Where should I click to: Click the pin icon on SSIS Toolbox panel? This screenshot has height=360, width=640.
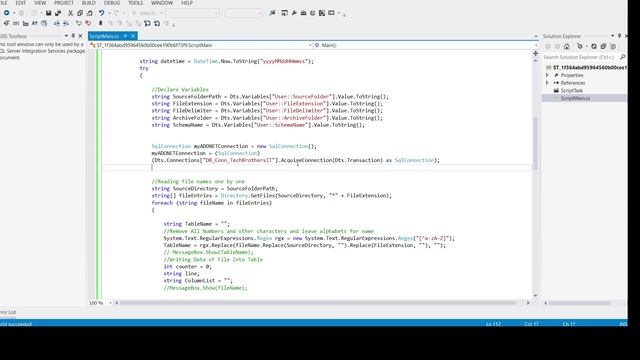pyautogui.click(x=73, y=36)
